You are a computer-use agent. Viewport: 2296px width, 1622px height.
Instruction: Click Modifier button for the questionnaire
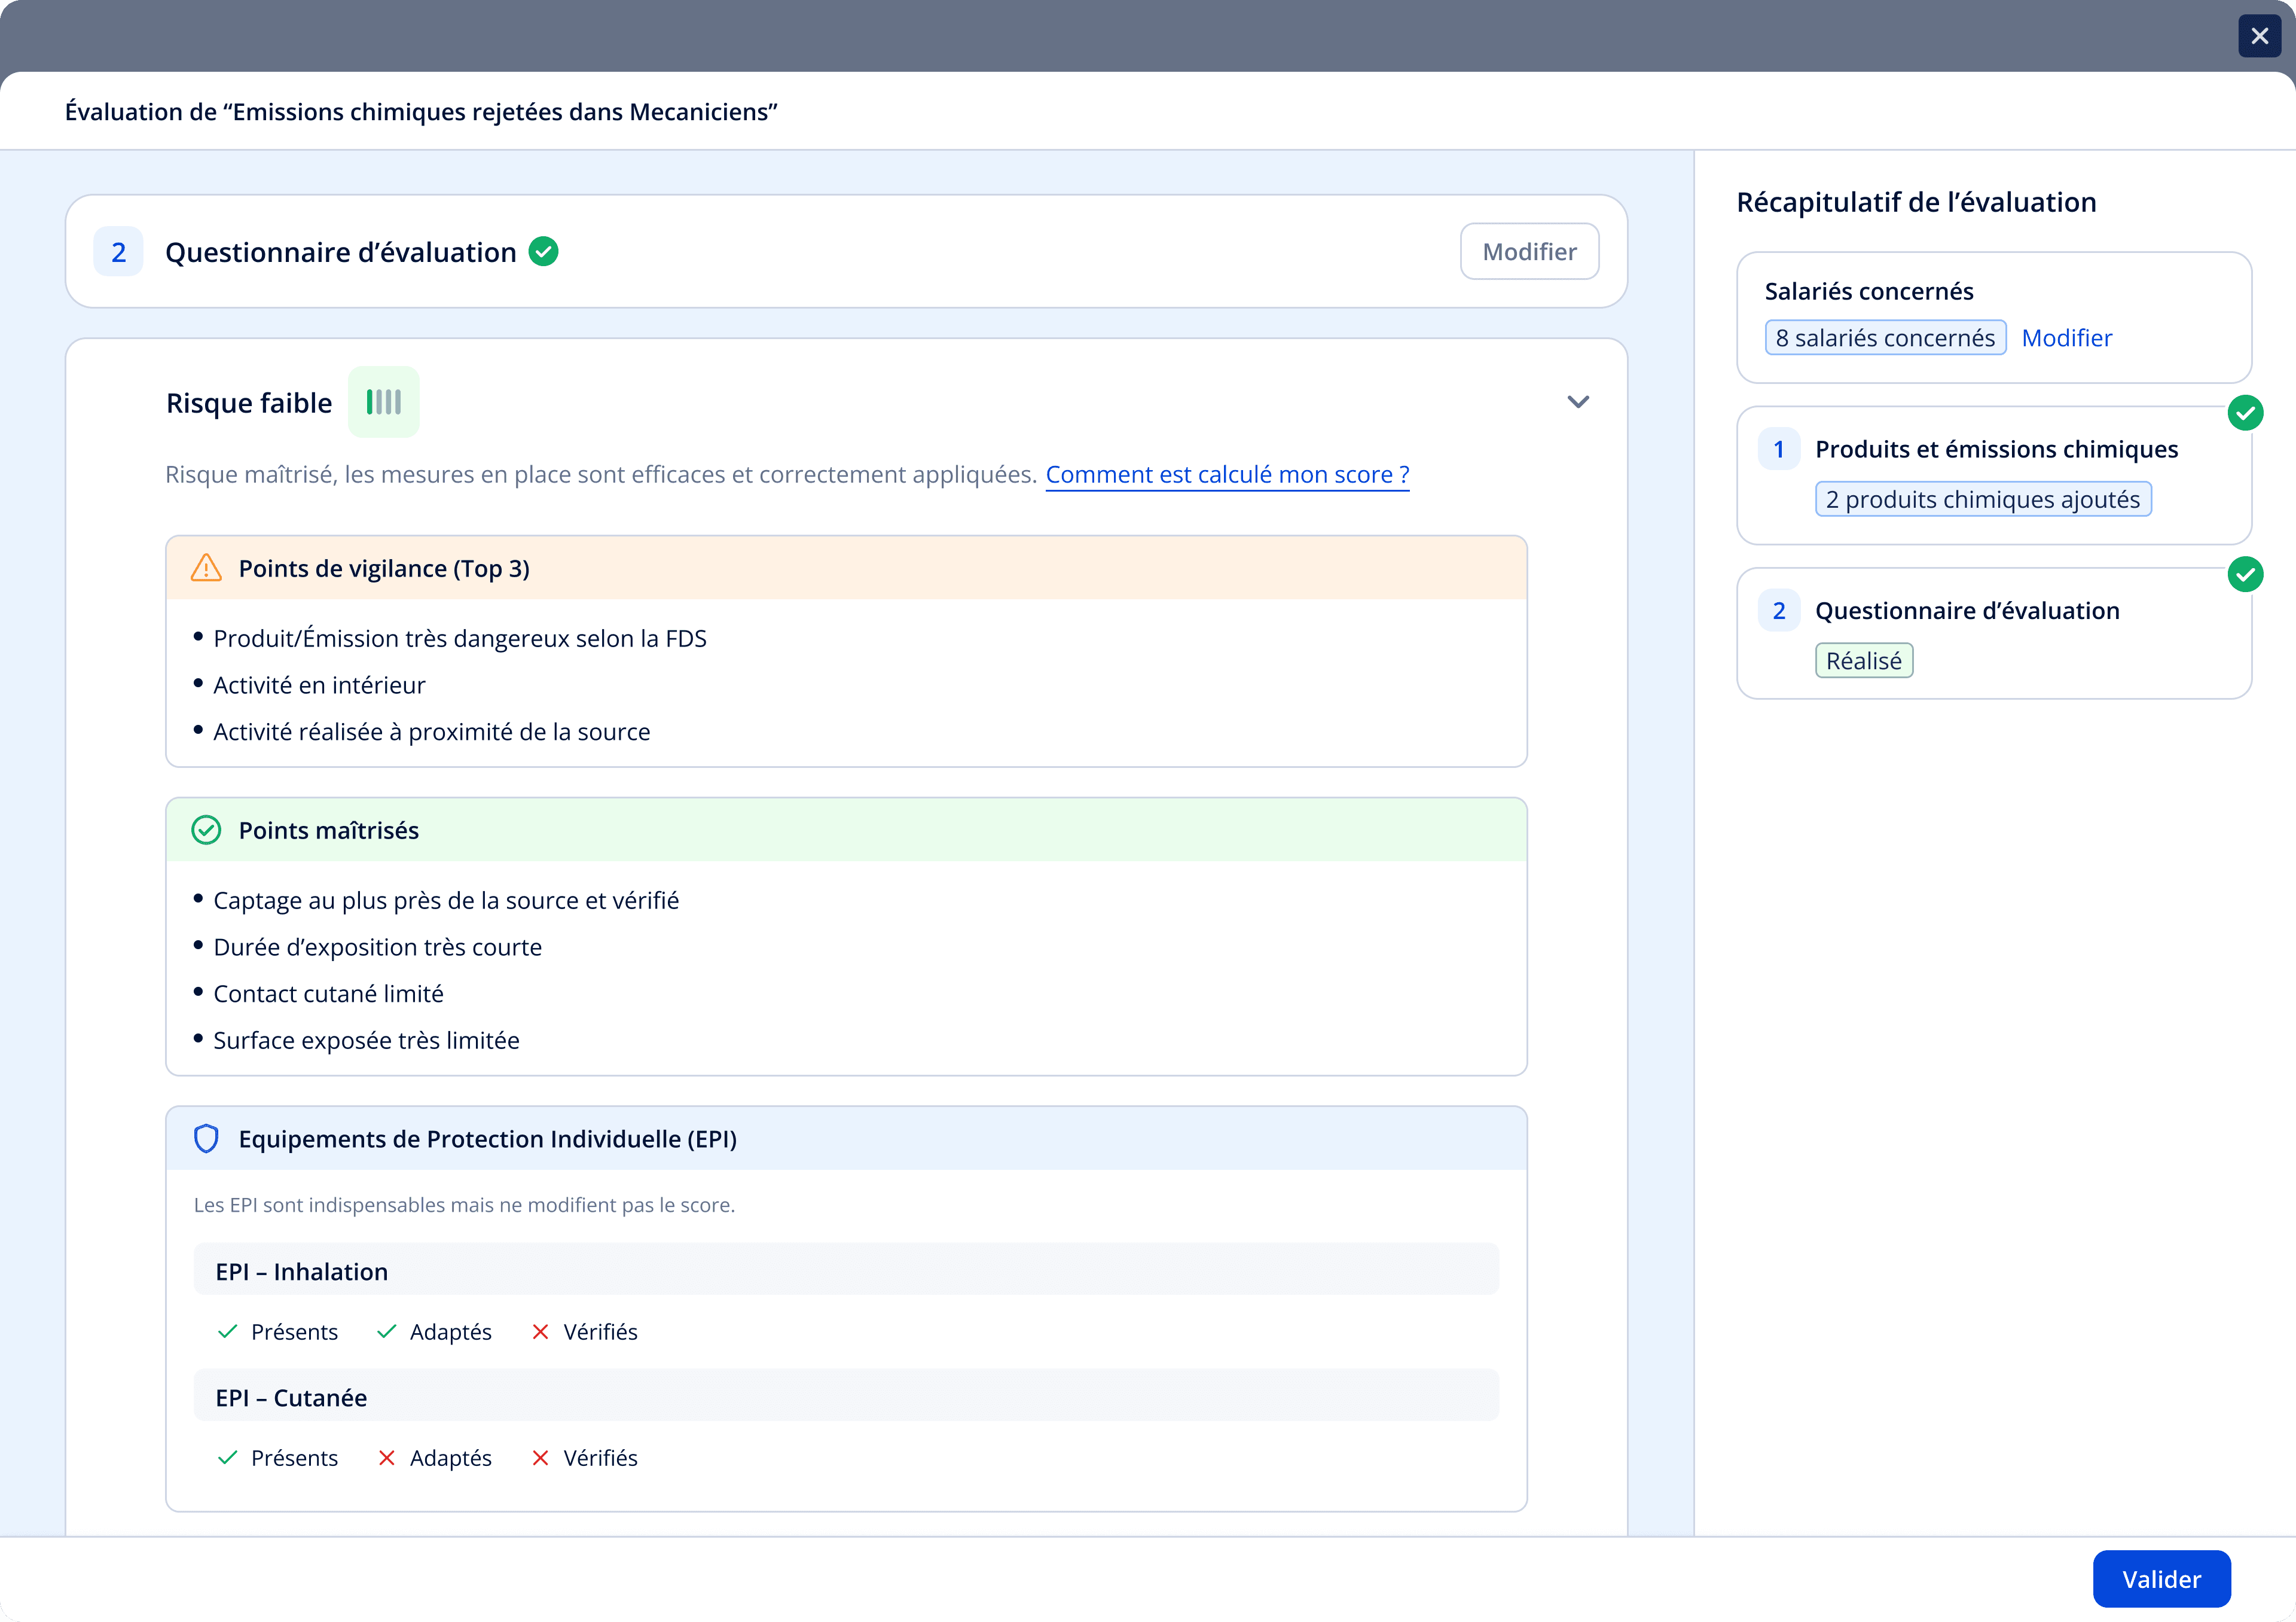[x=1529, y=252]
